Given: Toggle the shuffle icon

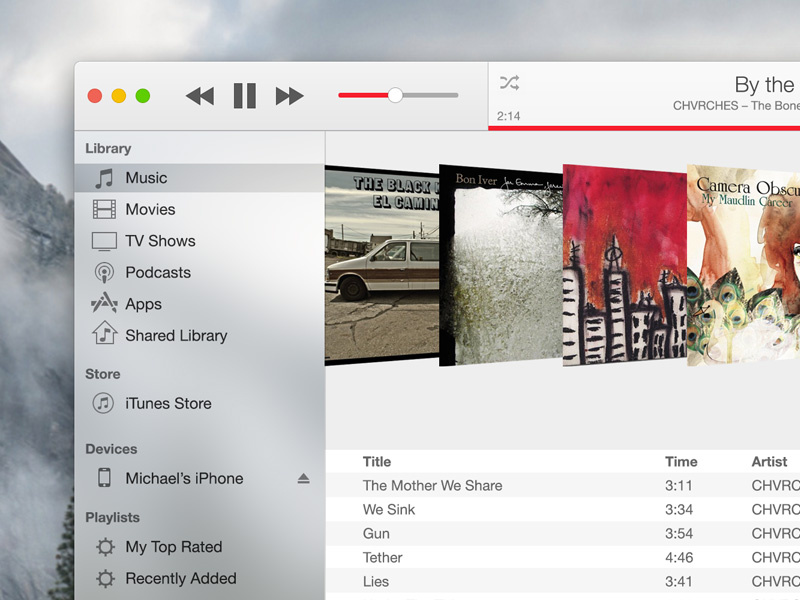Looking at the screenshot, I should tap(509, 83).
